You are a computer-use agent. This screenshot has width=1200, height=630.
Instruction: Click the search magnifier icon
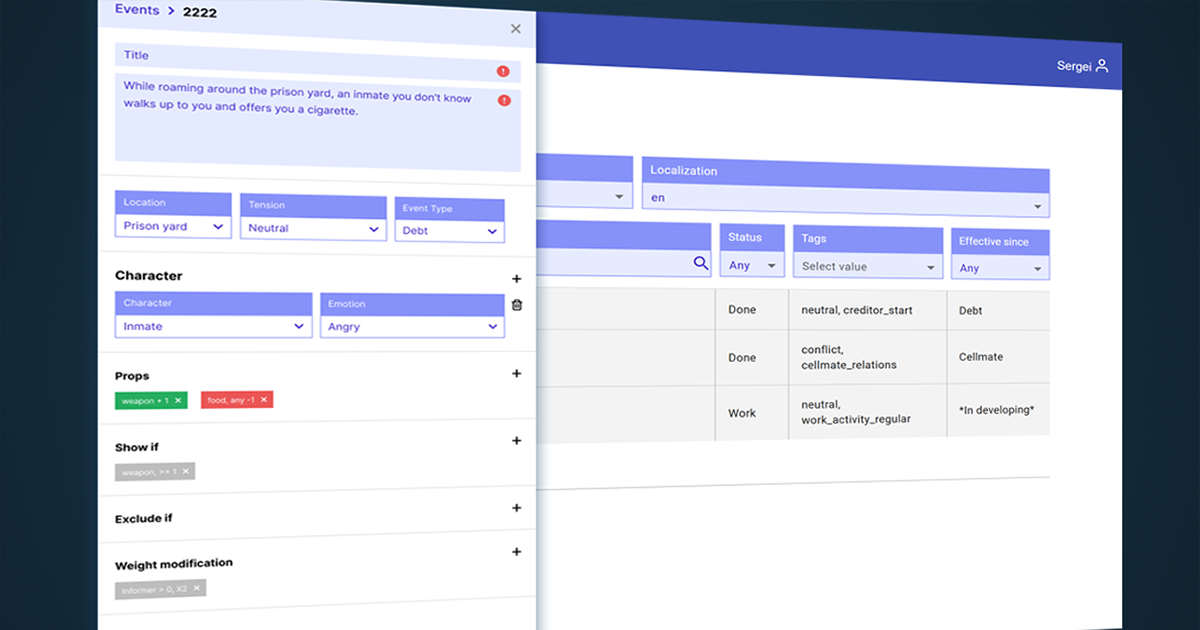coord(701,263)
